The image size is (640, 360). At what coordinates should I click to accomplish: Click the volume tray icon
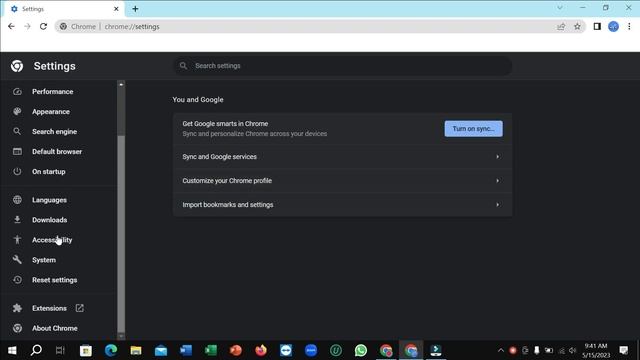573,350
